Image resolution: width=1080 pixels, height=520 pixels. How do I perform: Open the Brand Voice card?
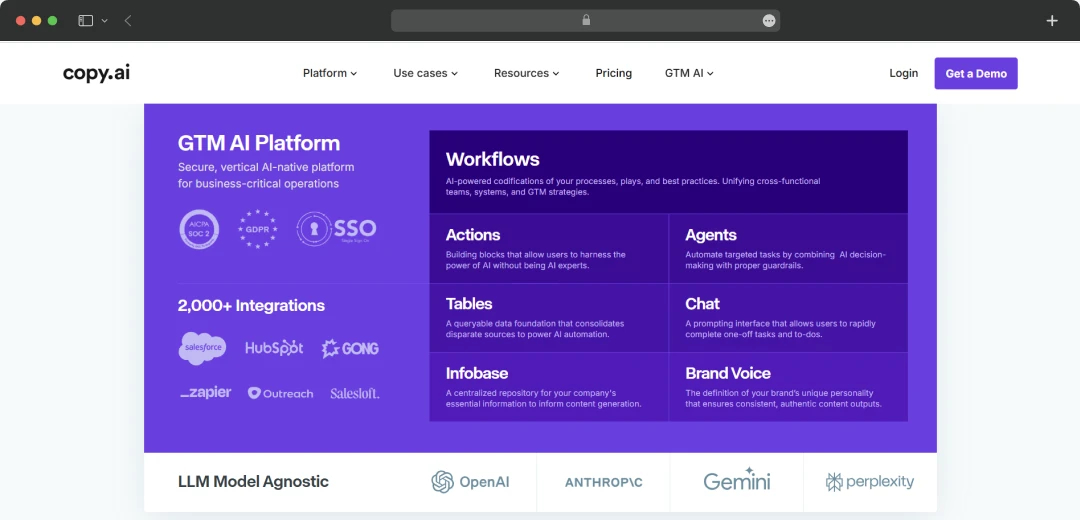pyautogui.click(x=789, y=387)
